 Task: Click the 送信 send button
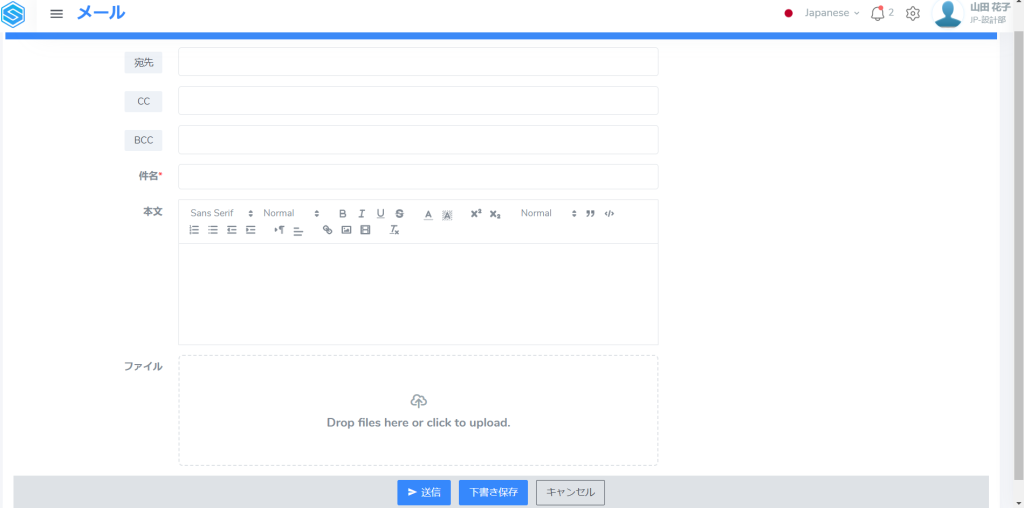[x=424, y=492]
